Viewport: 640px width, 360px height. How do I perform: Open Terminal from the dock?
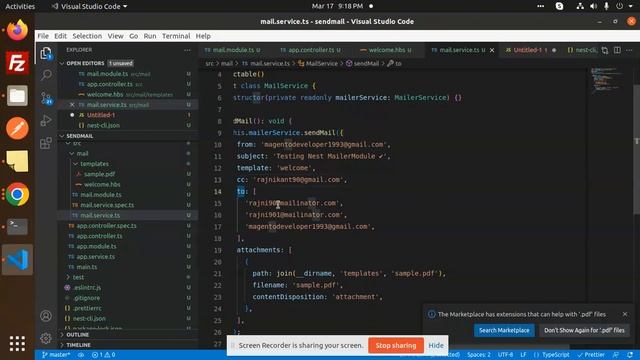[x=17, y=227]
